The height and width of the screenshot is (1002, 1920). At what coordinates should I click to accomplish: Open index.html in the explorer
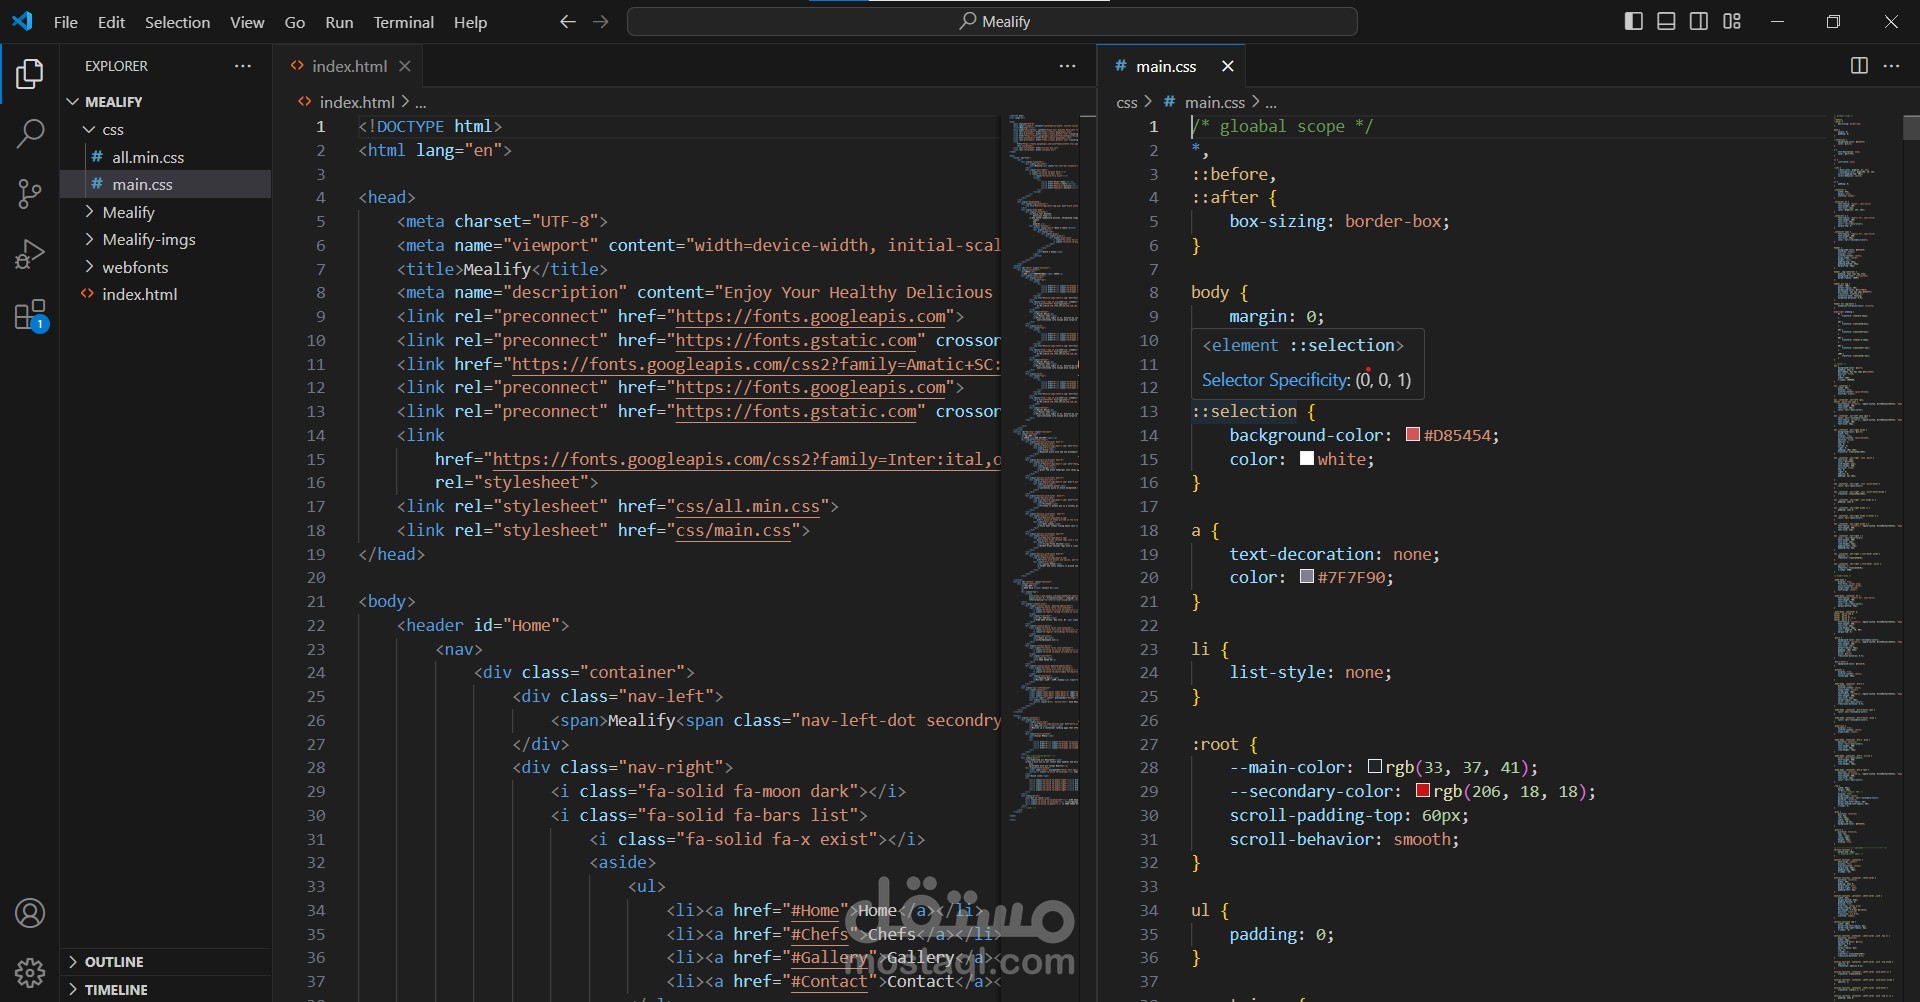point(166,294)
